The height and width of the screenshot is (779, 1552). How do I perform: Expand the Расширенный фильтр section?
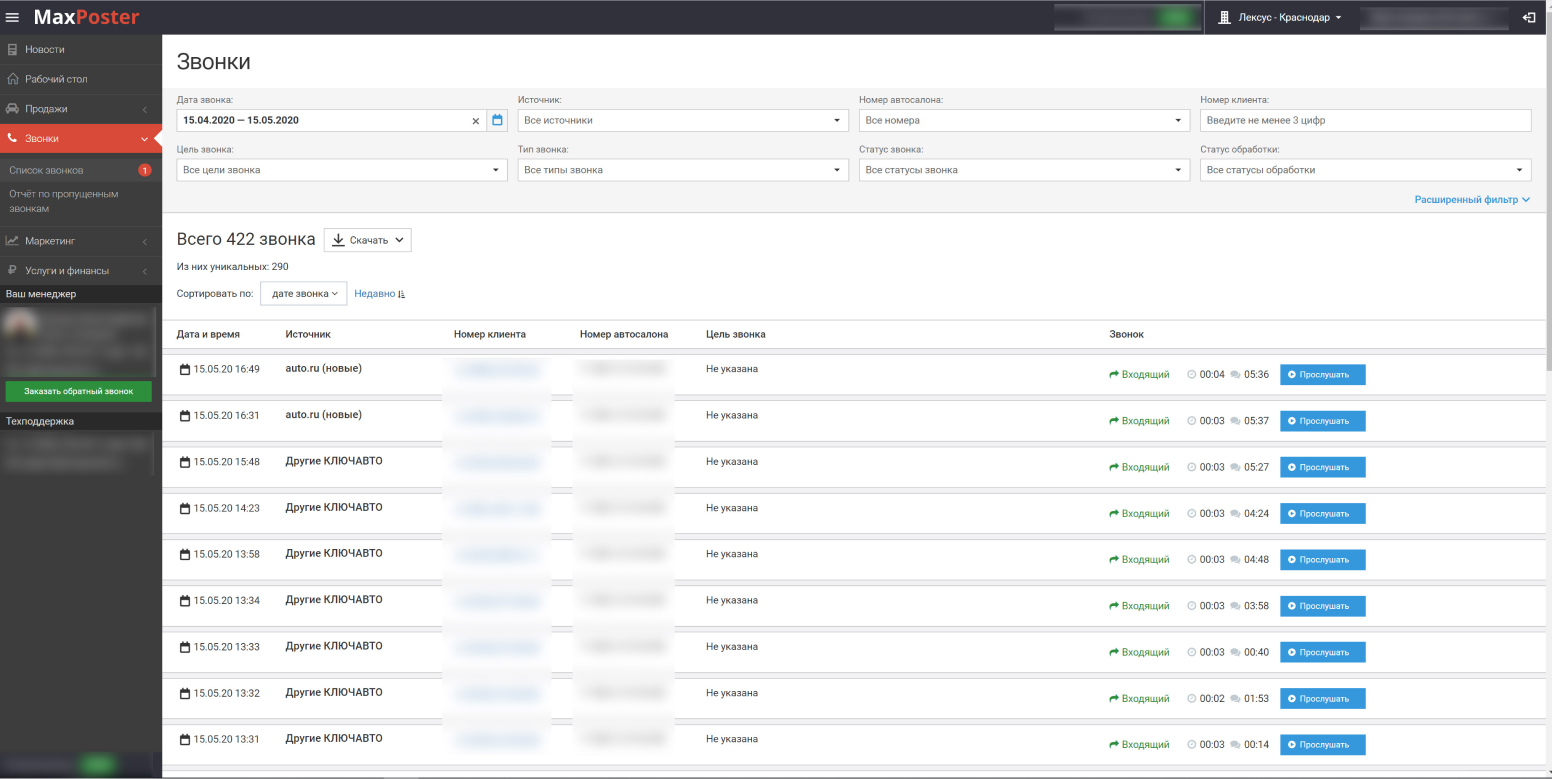[1472, 200]
